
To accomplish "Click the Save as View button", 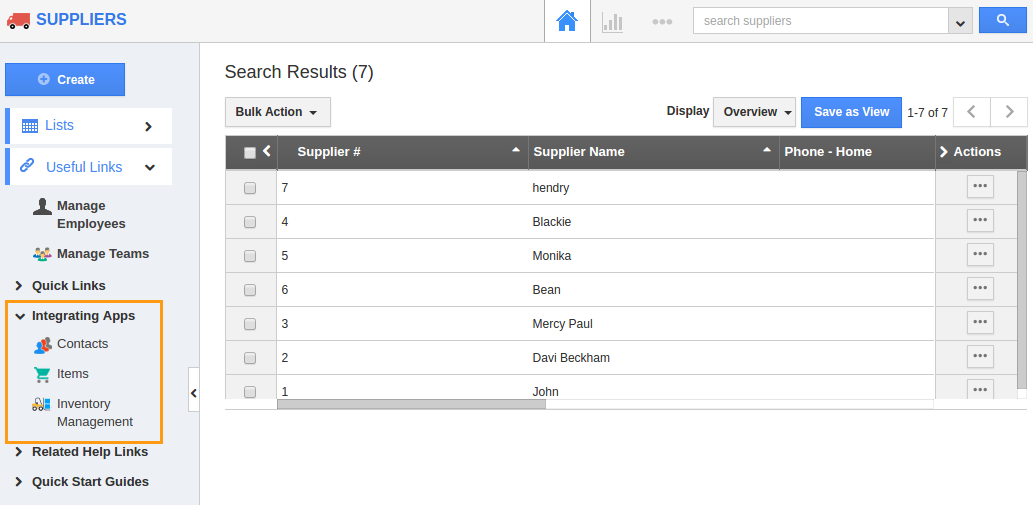I will [851, 112].
